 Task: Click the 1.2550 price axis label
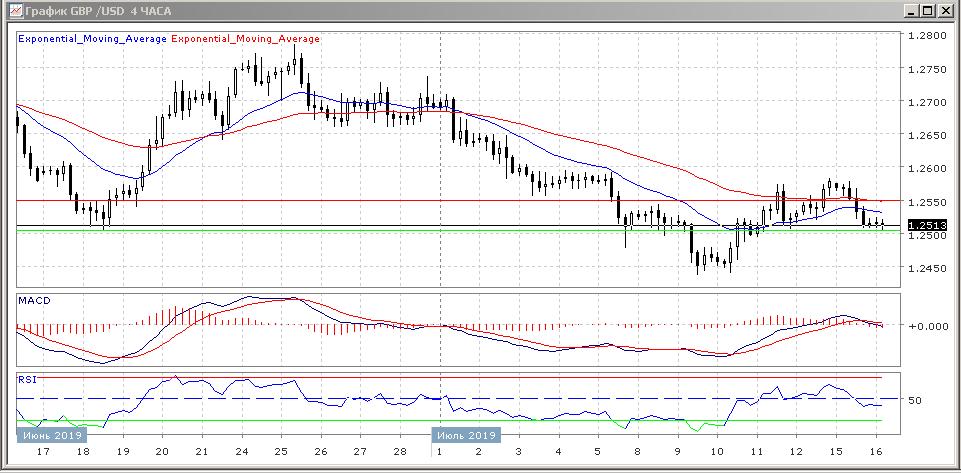(x=927, y=202)
